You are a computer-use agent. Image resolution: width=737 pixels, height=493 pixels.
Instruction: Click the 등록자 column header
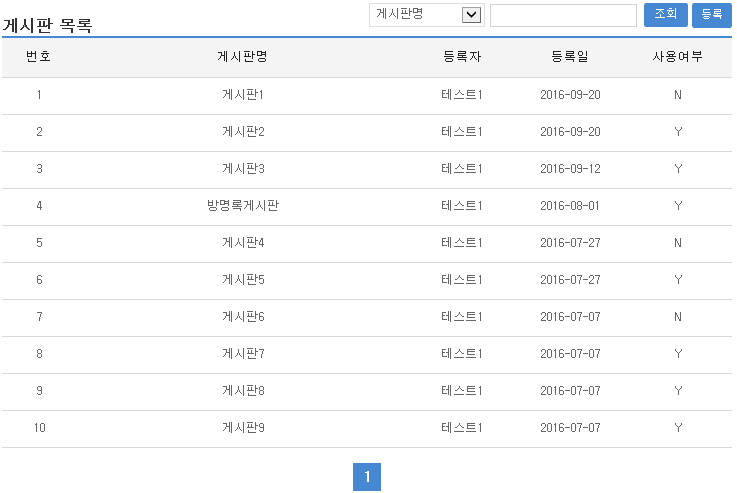pyautogui.click(x=462, y=57)
